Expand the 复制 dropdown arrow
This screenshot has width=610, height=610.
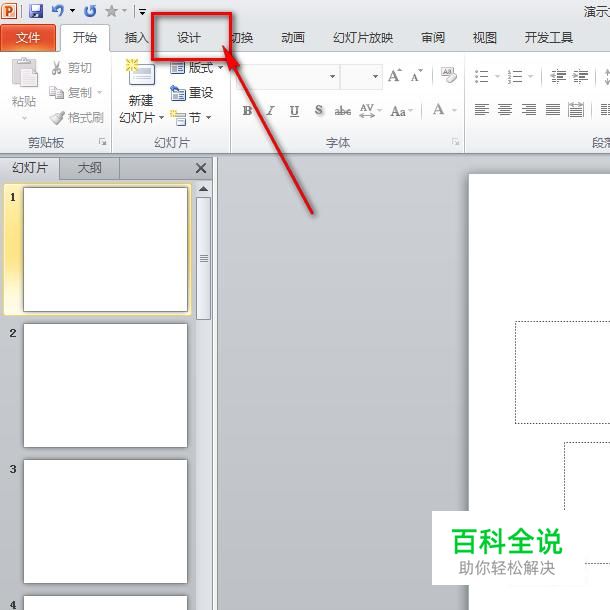click(100, 93)
